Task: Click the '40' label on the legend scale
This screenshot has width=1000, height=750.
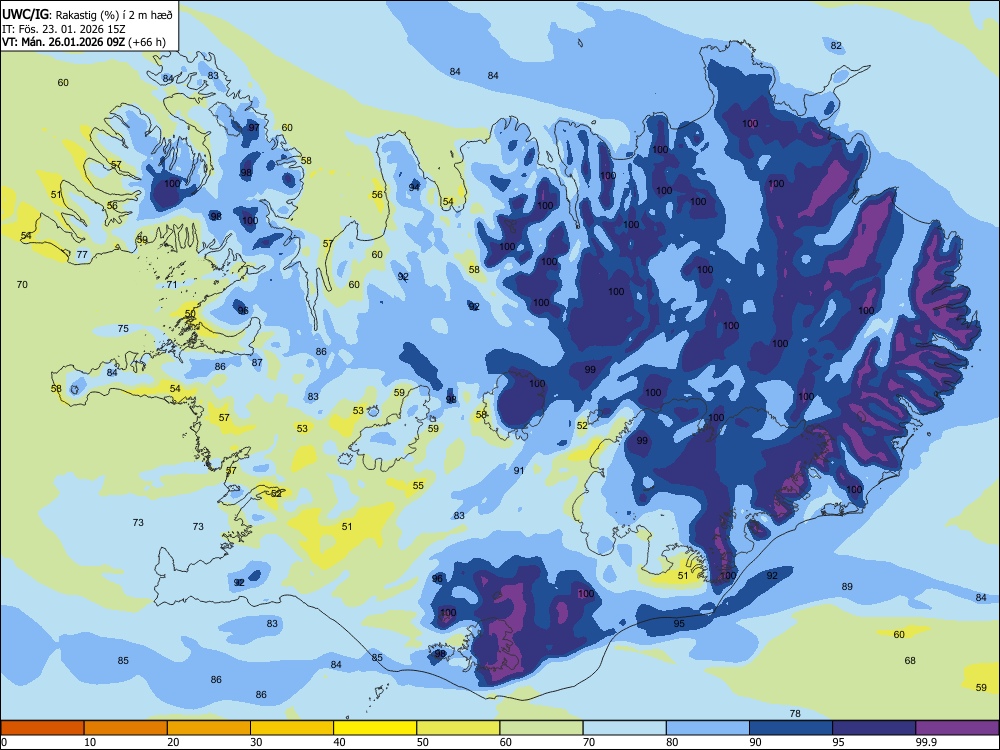Action: coord(339,742)
